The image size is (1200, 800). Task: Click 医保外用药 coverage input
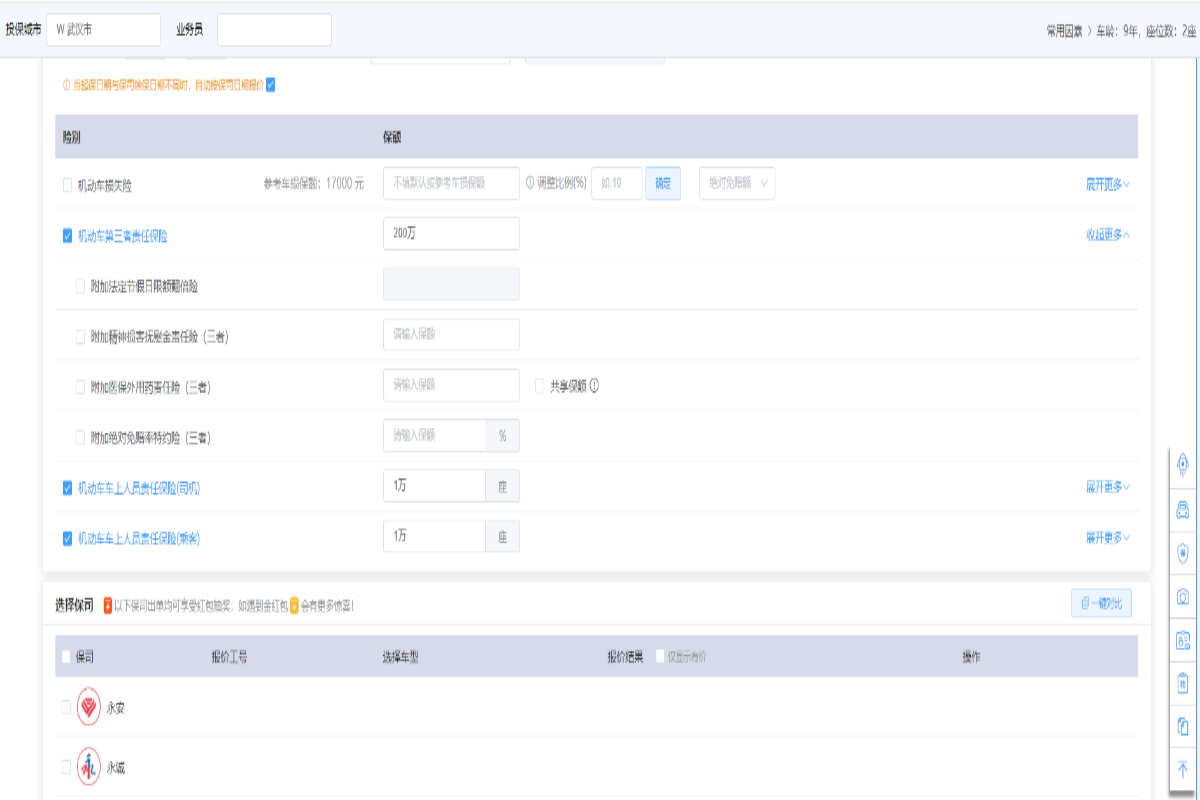451,385
